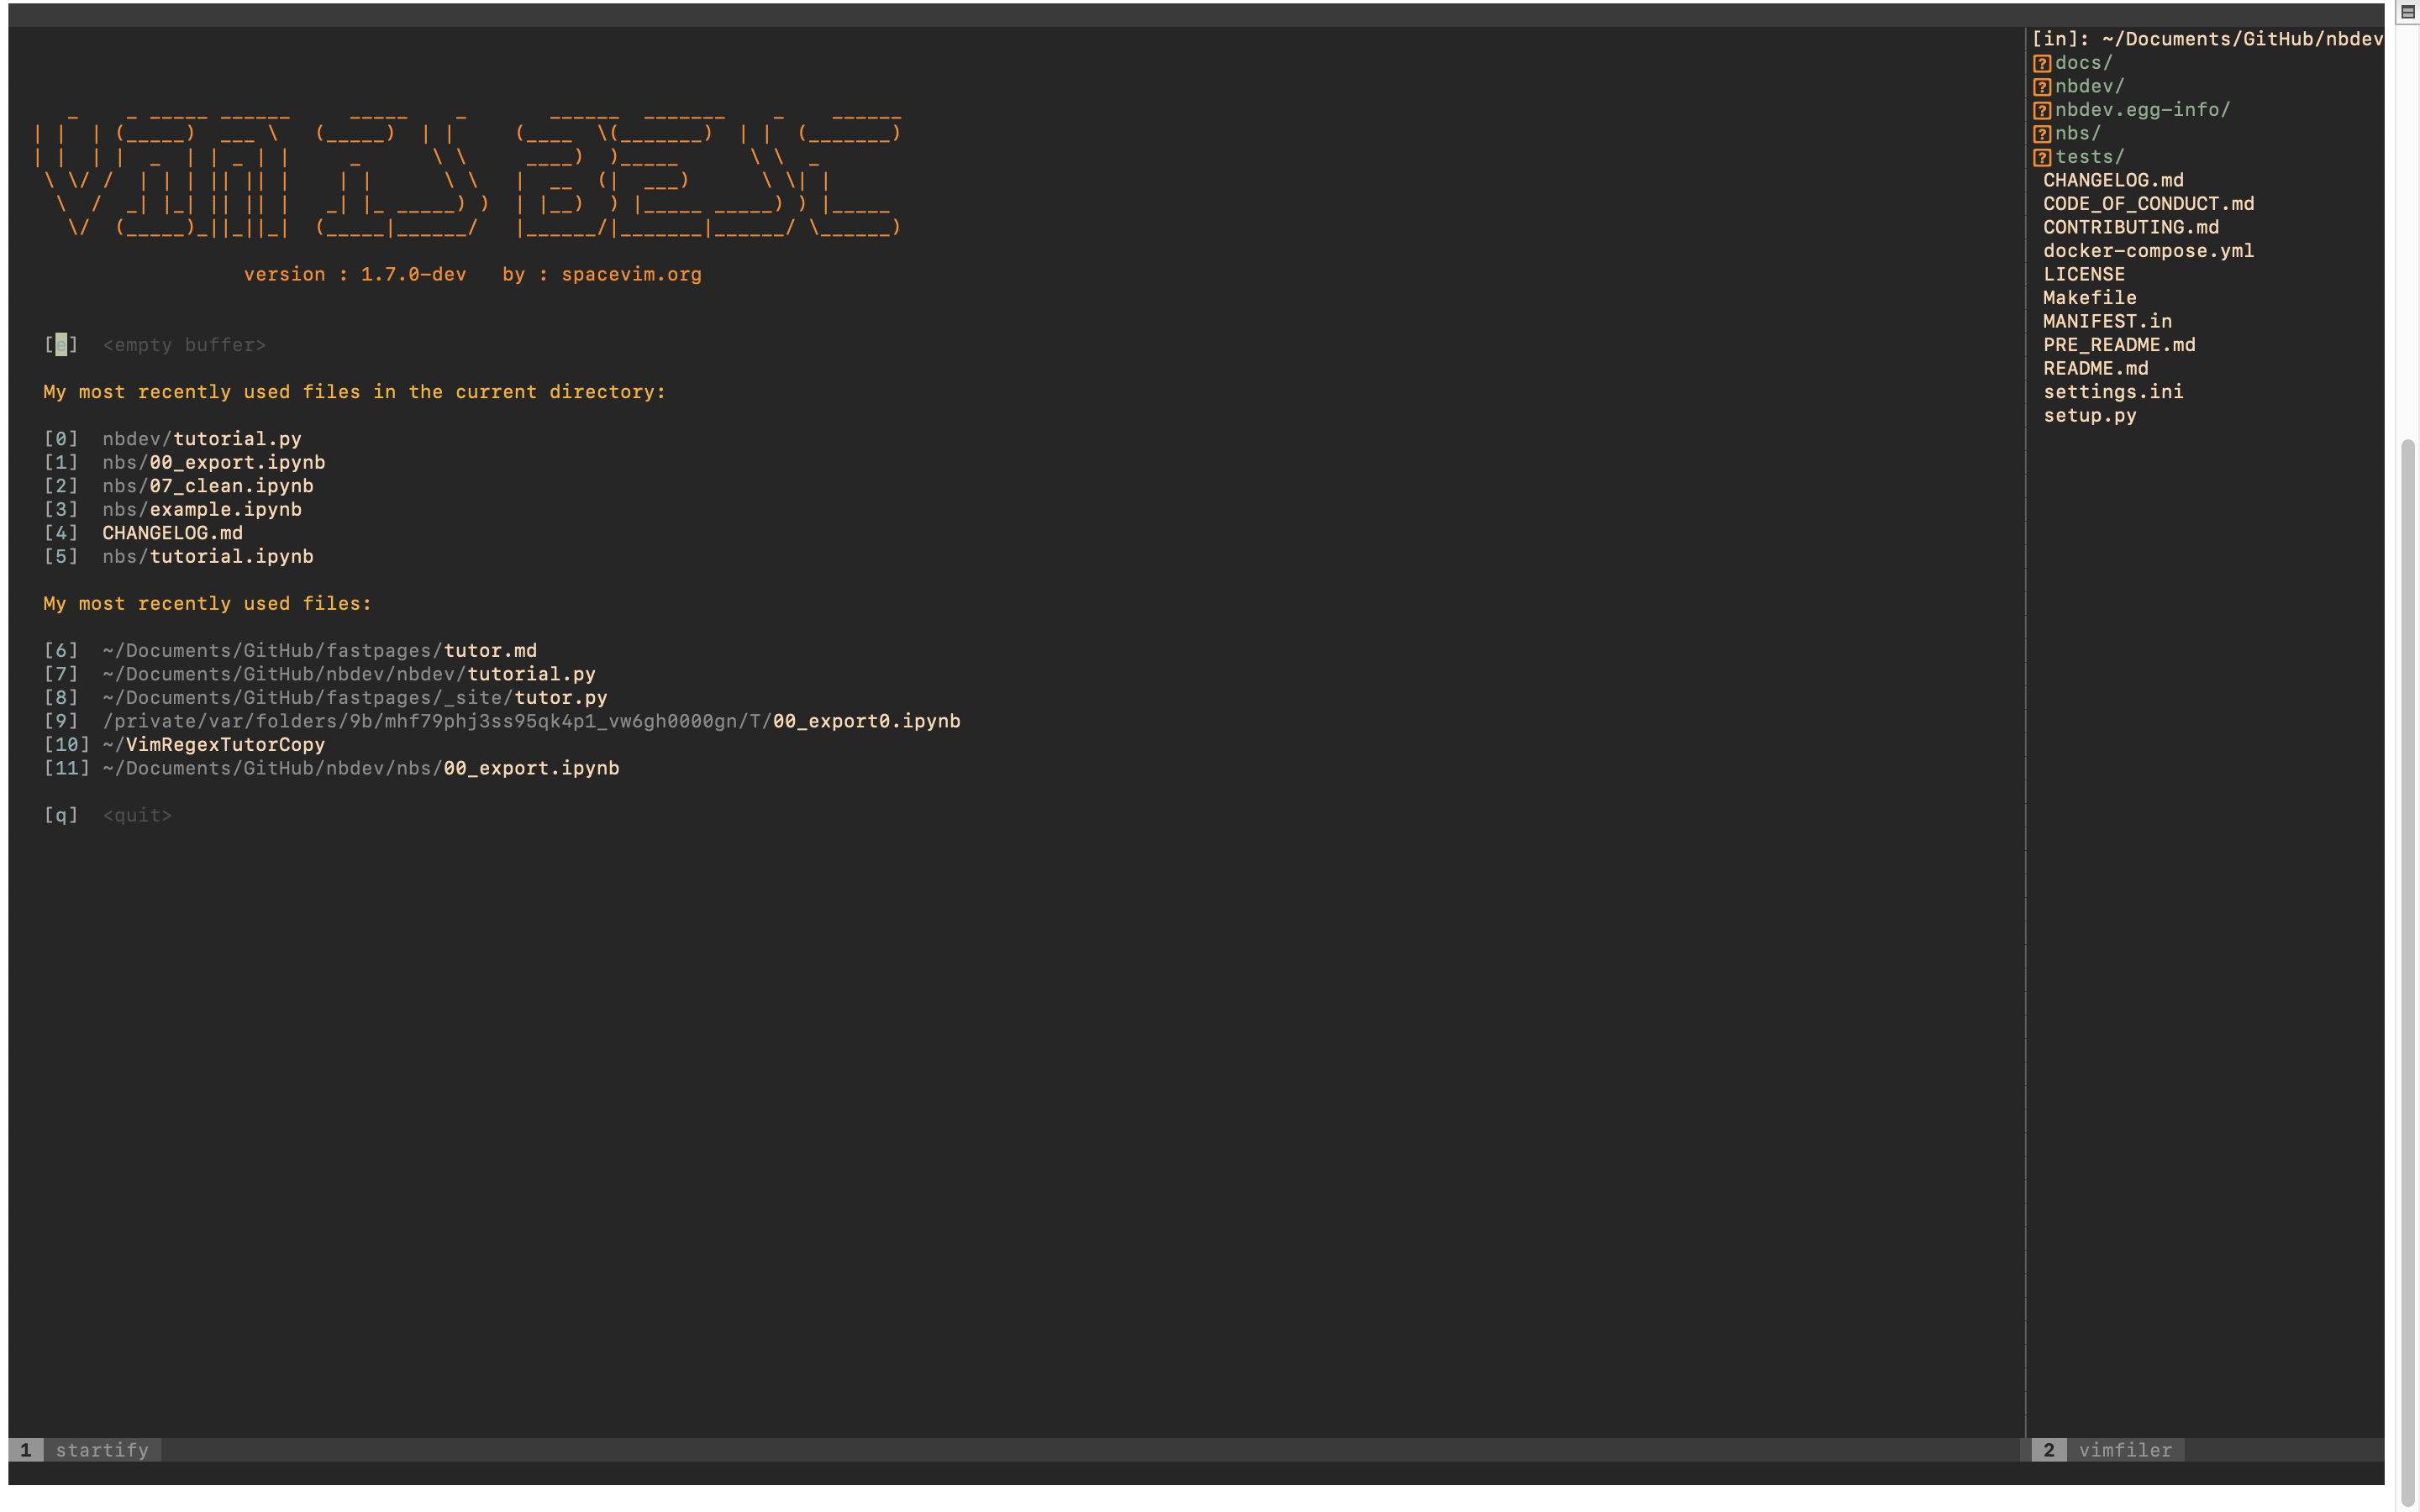This screenshot has height=1512, width=2420.
Task: Open entry [5] nbs/tutorial.ipynb
Action: [x=179, y=557]
